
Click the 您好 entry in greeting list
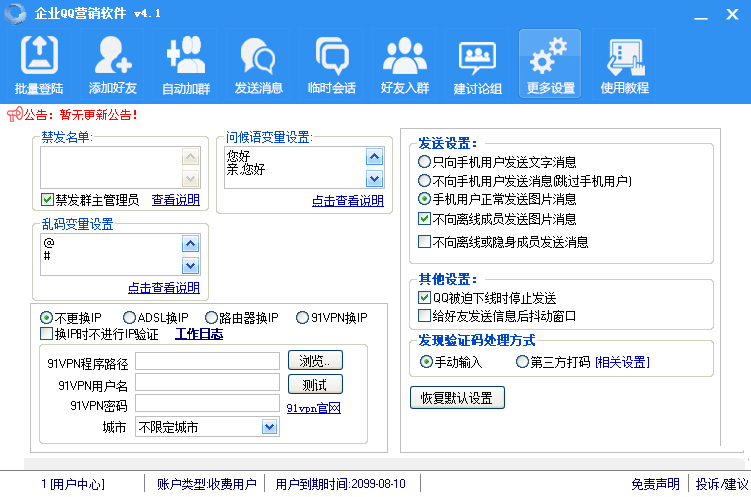pyautogui.click(x=238, y=156)
